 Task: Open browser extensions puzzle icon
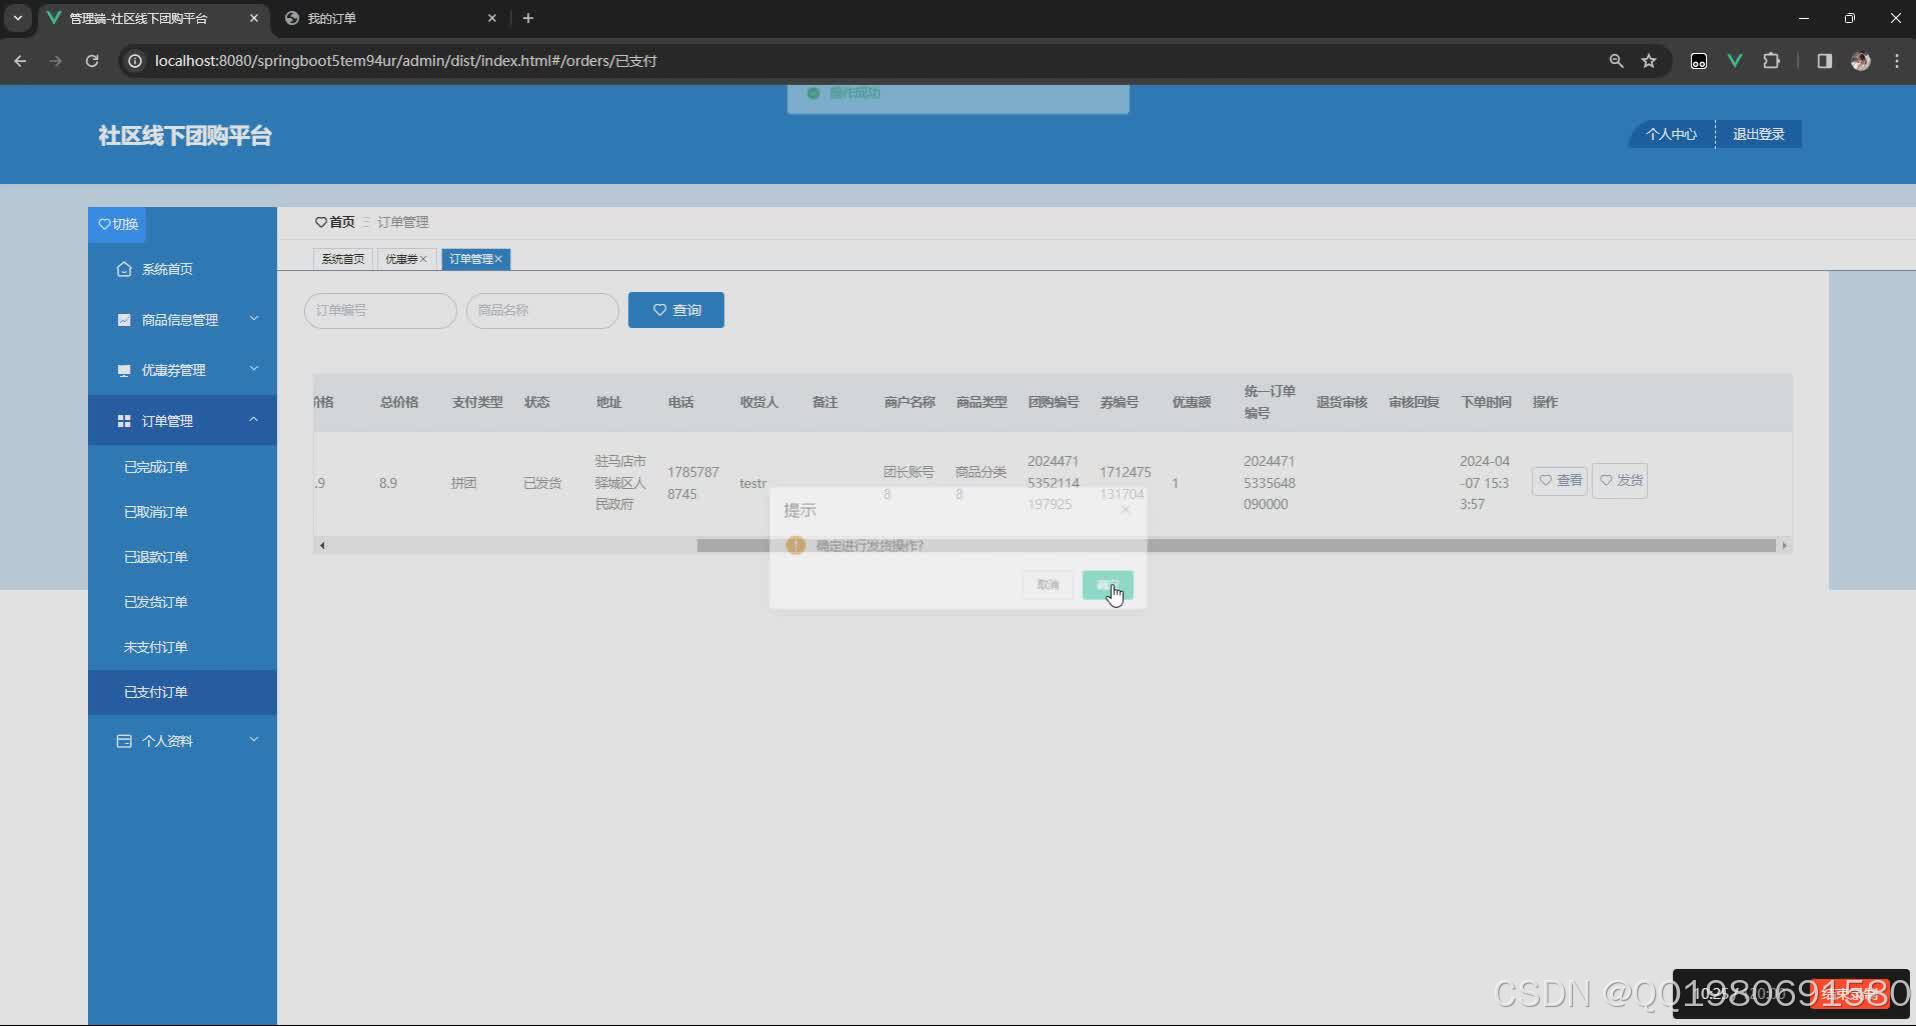[1771, 61]
